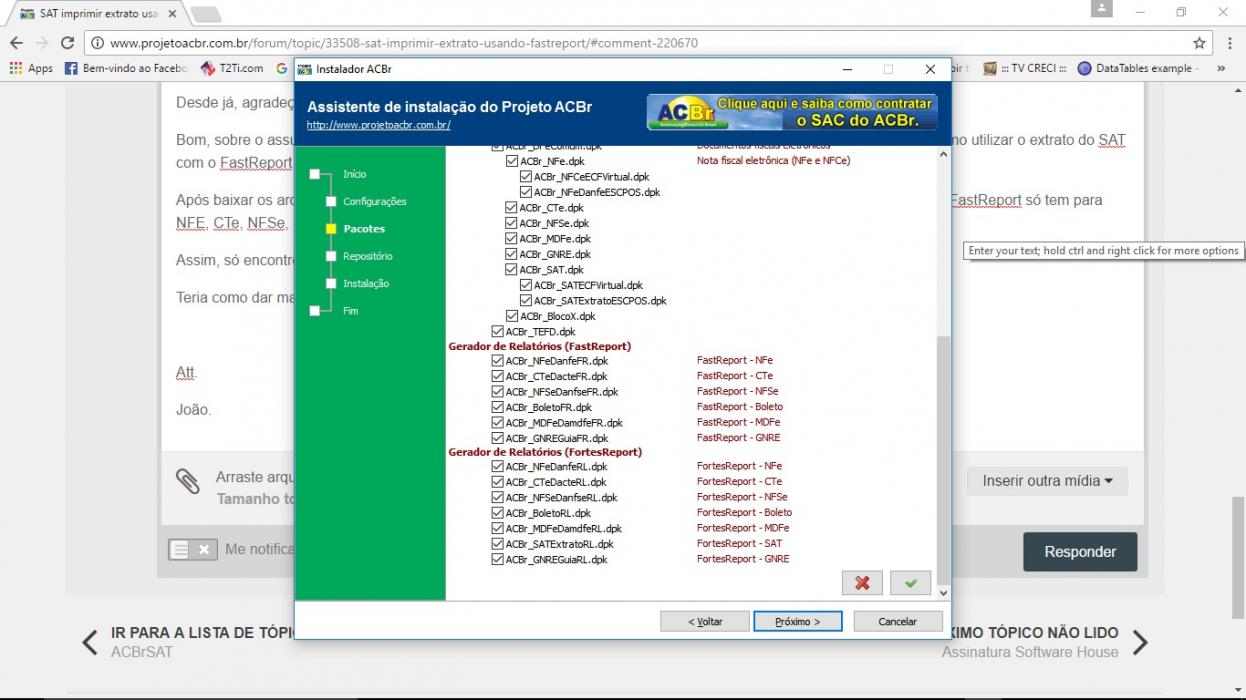Click the IR PARA A LISTA DE TÓPICOS link
This screenshot has height=700, width=1246.
tap(202, 633)
